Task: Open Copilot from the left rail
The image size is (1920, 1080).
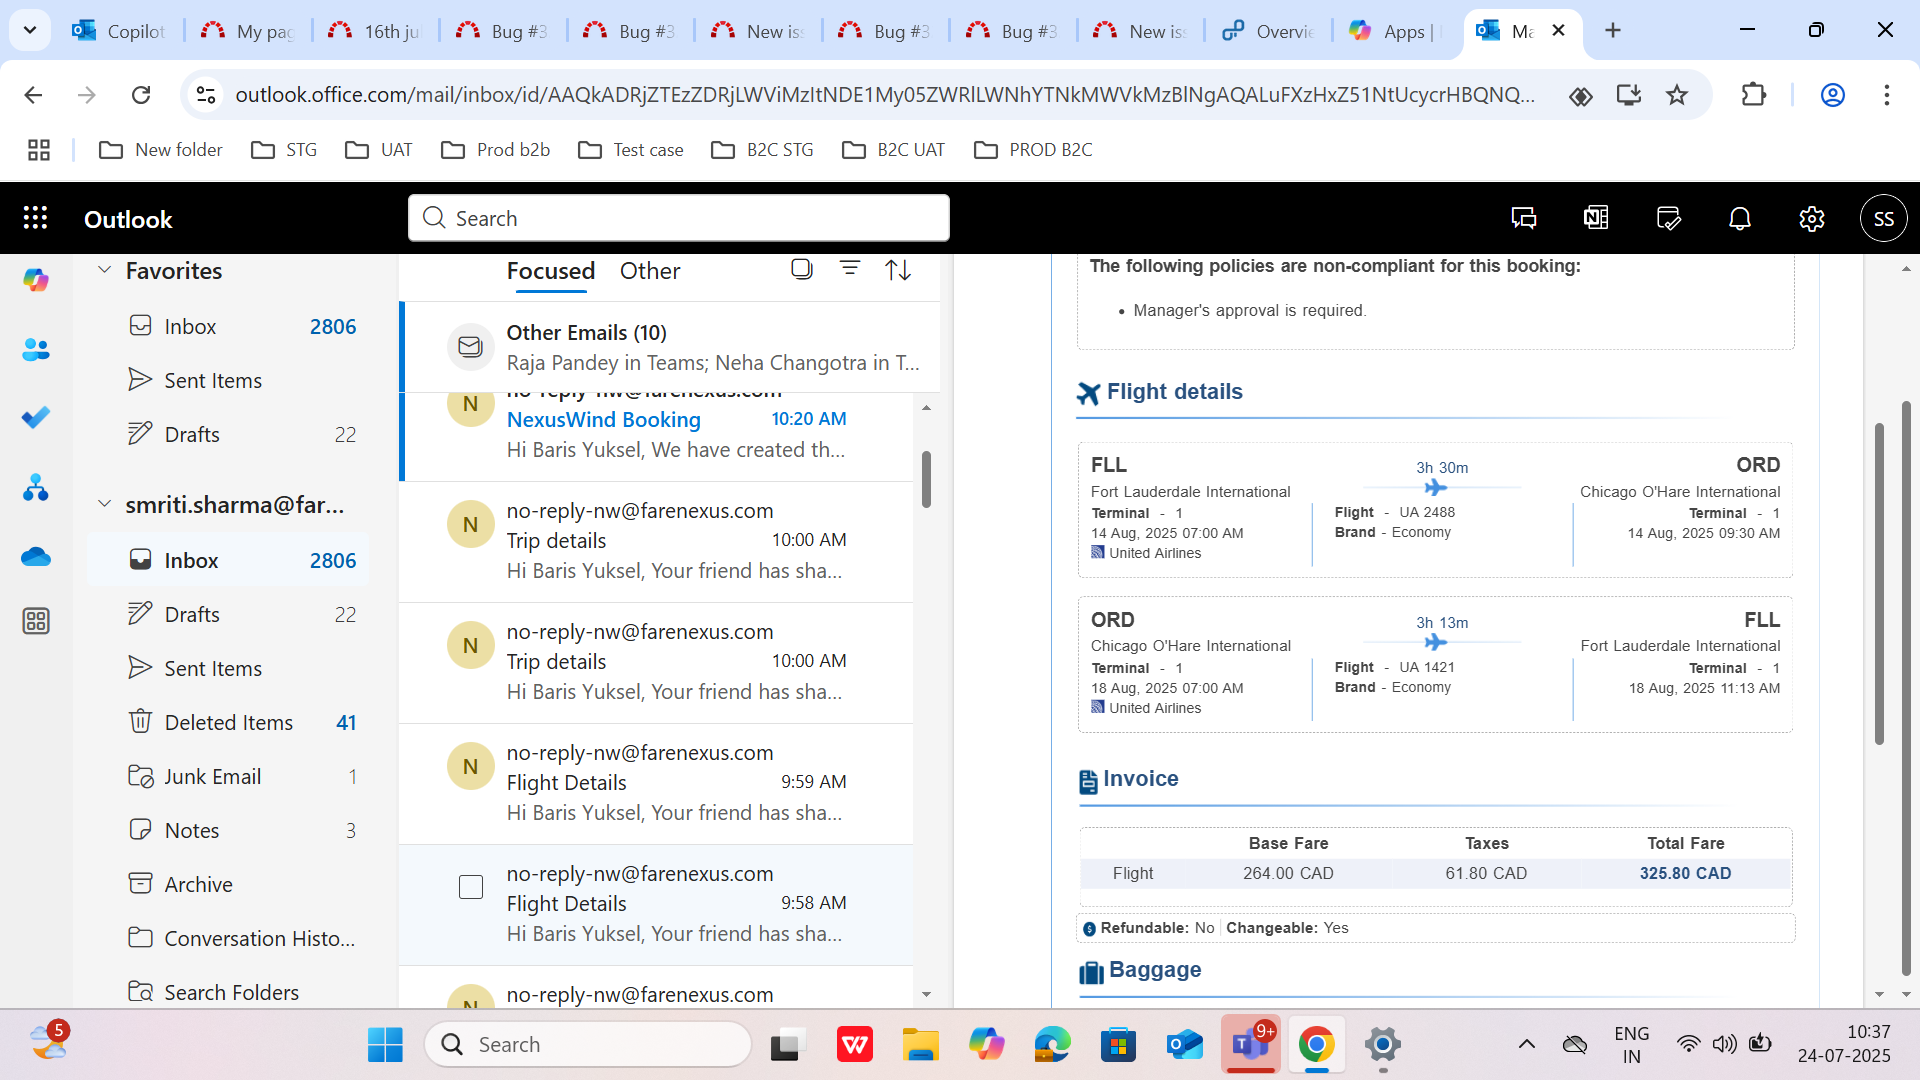Action: click(36, 281)
